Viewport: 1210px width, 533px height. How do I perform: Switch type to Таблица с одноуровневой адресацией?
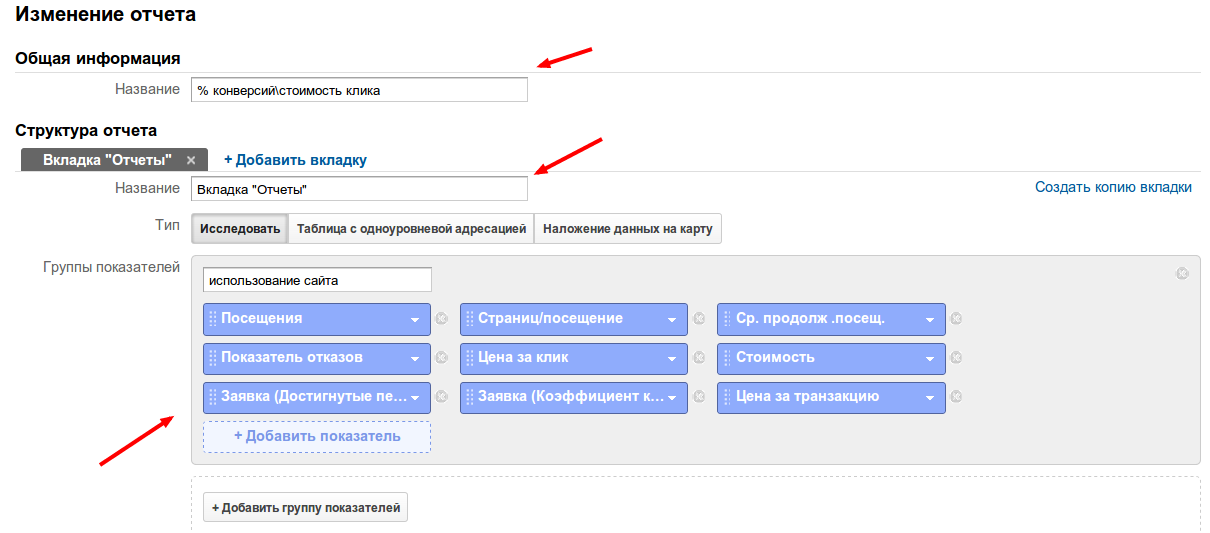click(411, 229)
